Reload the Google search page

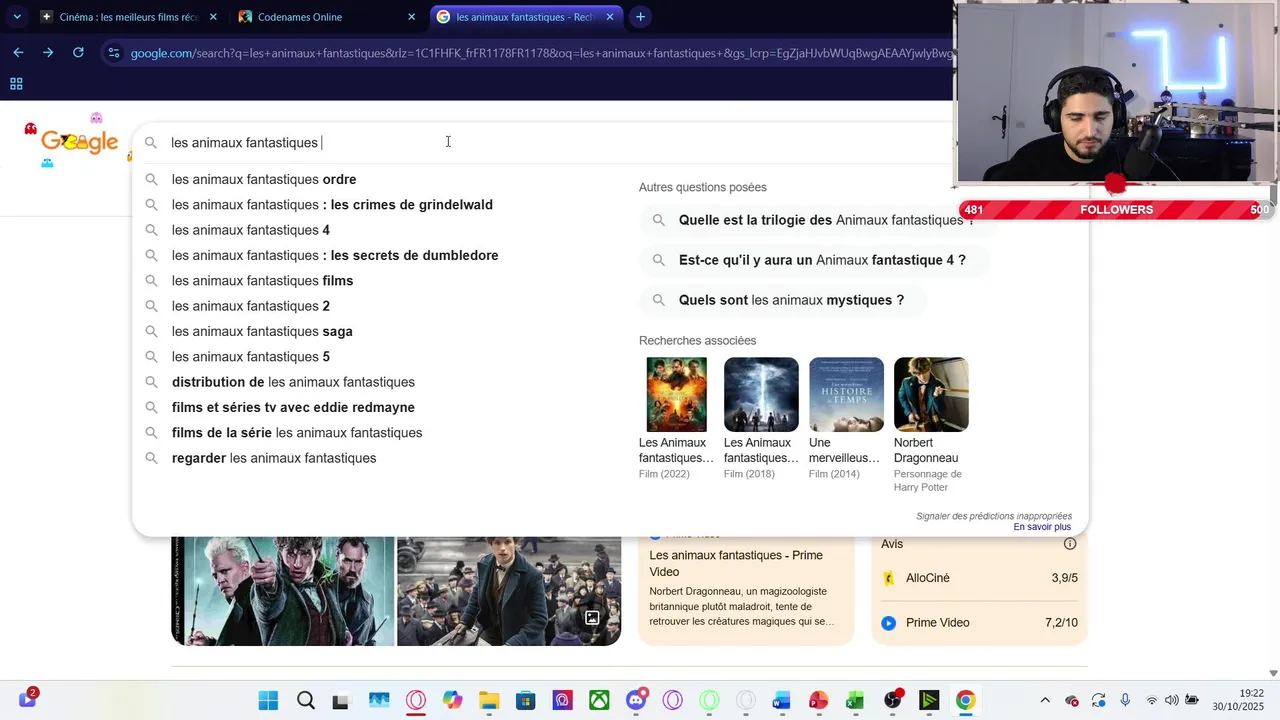coord(78,53)
